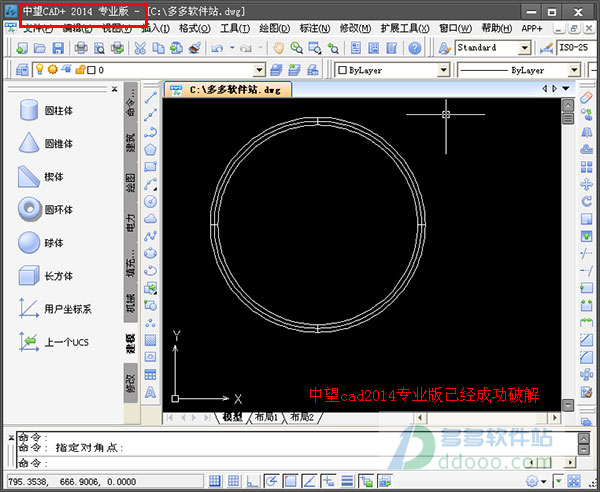Screen dimensions: 600x492
Task: Open the 格式(O) menu
Action: point(195,28)
